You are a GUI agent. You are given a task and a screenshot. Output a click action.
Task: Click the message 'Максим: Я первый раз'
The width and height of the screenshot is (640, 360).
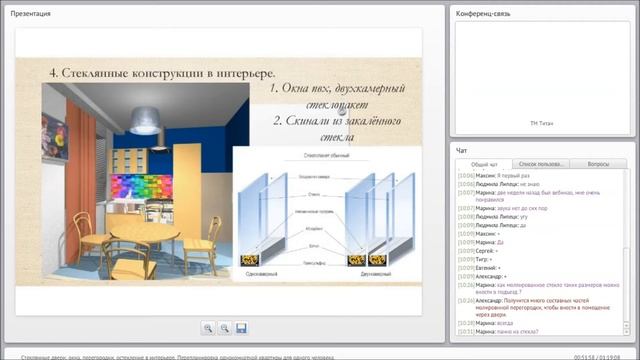493,176
